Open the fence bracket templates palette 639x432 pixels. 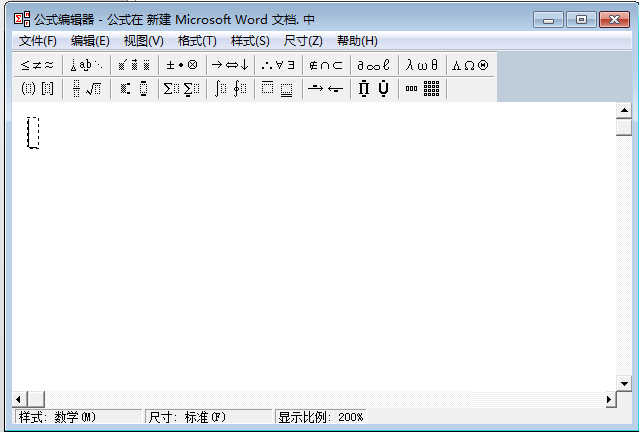click(x=38, y=89)
